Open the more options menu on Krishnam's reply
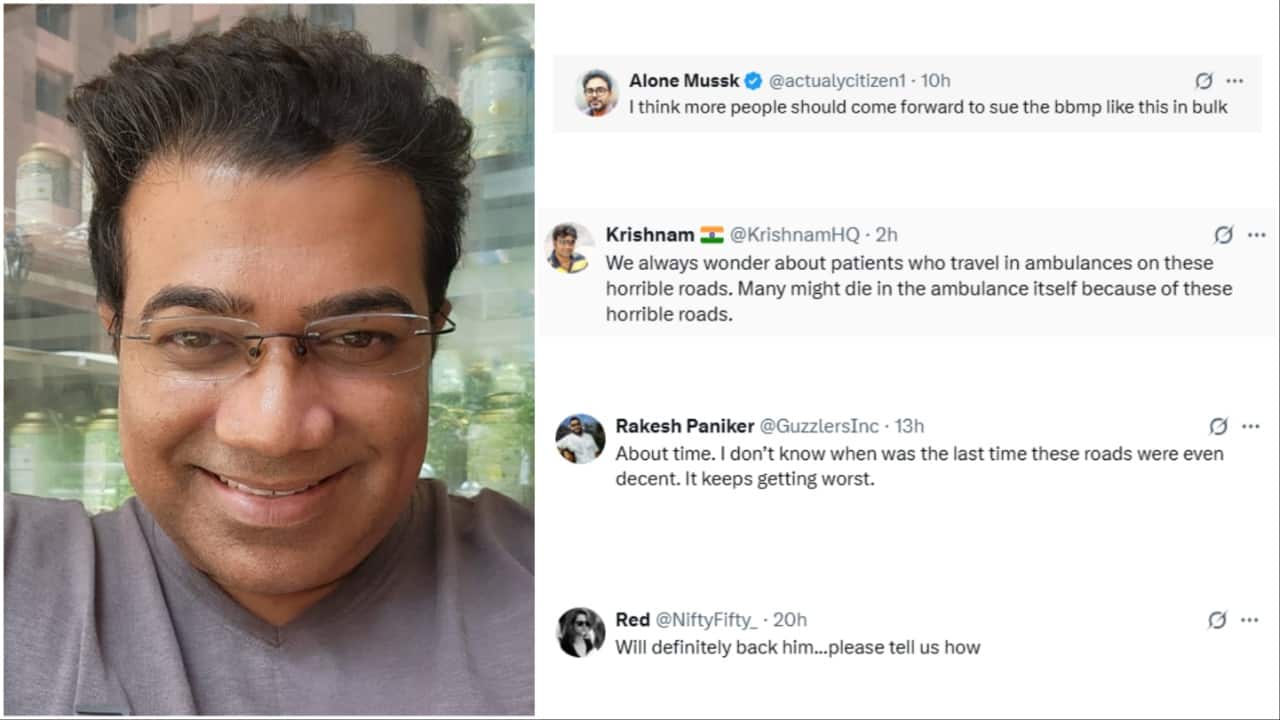This screenshot has height=720, width=1280. tap(1256, 235)
